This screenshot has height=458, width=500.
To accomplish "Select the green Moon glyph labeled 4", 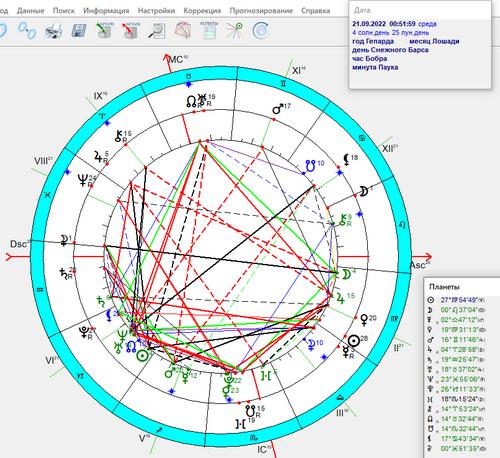I will tap(346, 274).
